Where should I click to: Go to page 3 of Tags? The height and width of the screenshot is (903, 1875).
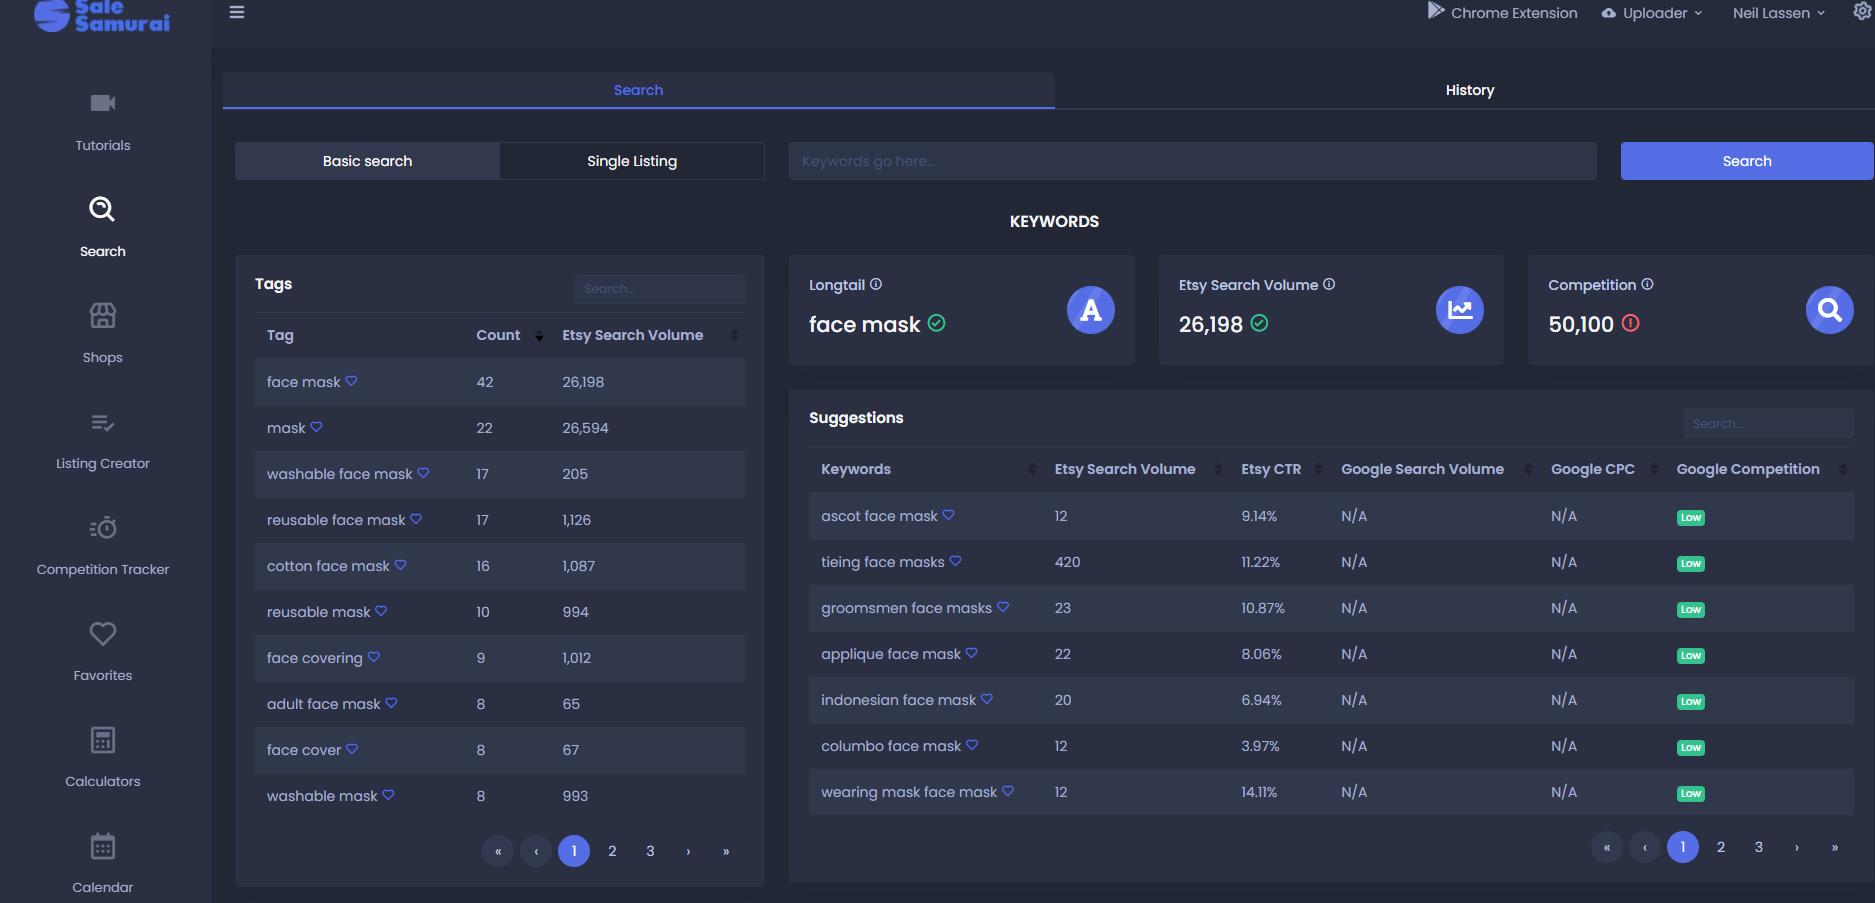pos(650,851)
